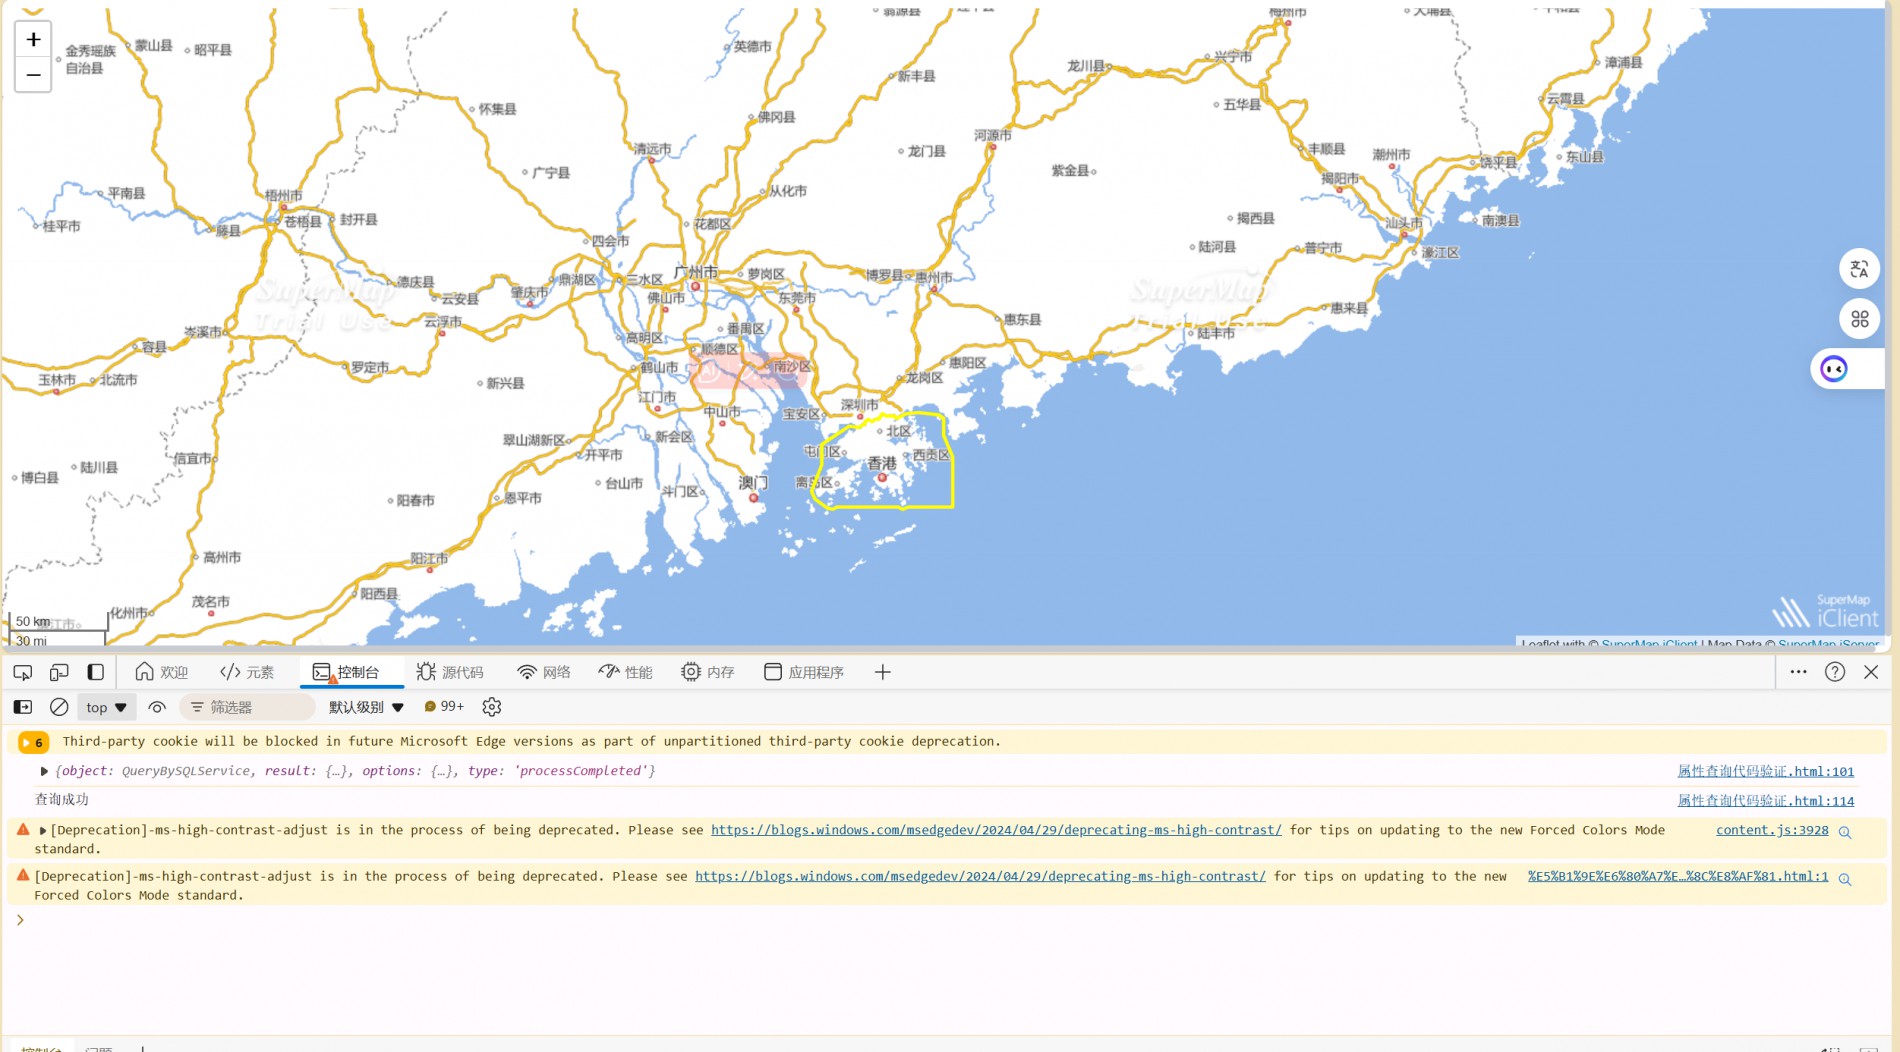Switch to the 源代码 sources tab
This screenshot has height=1052, width=1900.
[450, 672]
